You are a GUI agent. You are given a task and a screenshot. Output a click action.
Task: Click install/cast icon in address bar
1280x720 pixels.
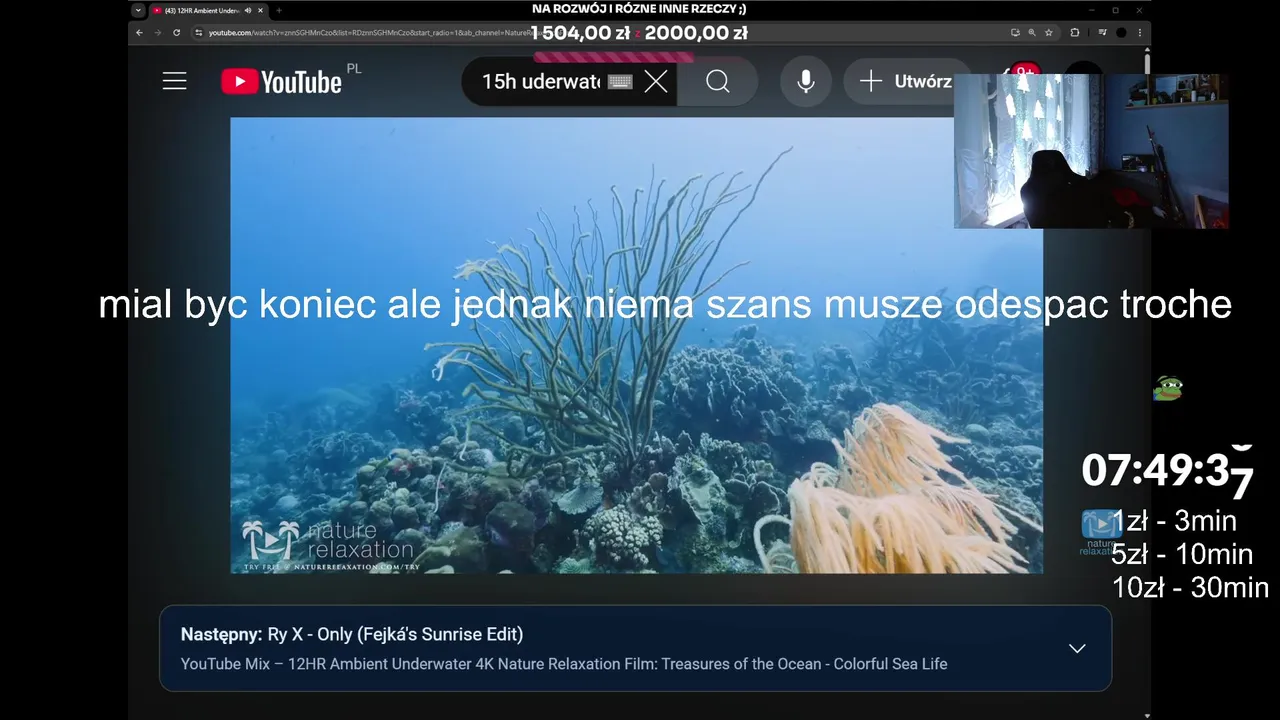[1015, 32]
